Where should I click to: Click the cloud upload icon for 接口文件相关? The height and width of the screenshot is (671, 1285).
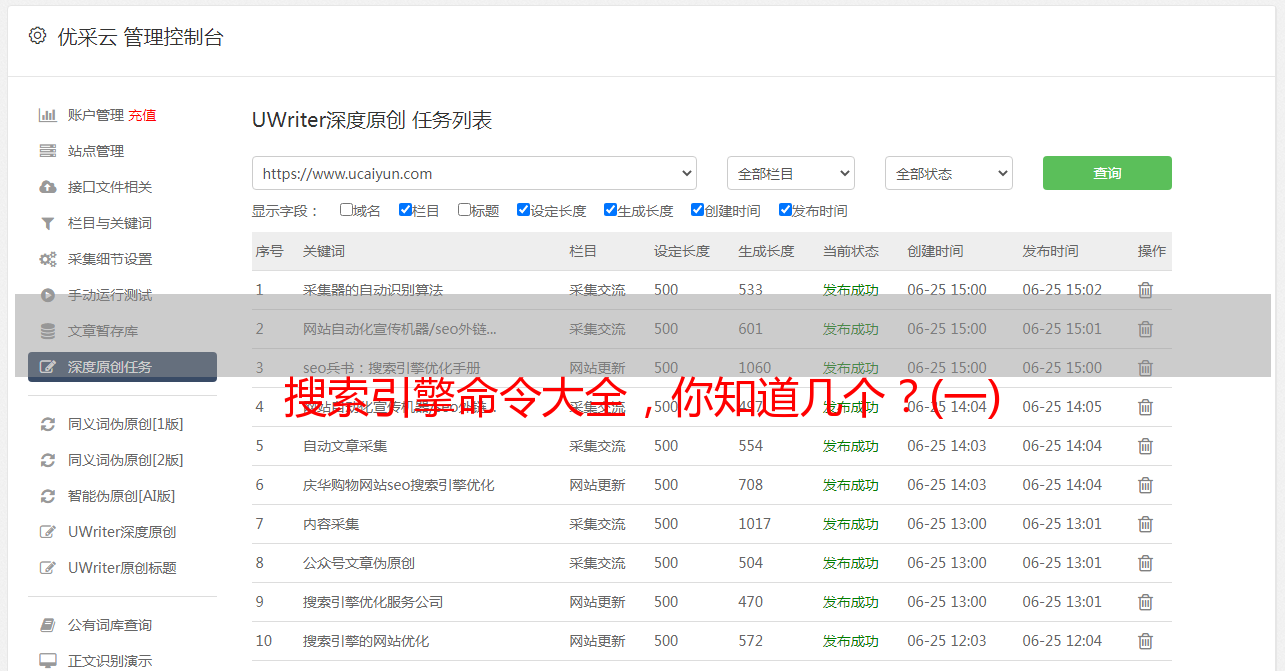point(47,187)
